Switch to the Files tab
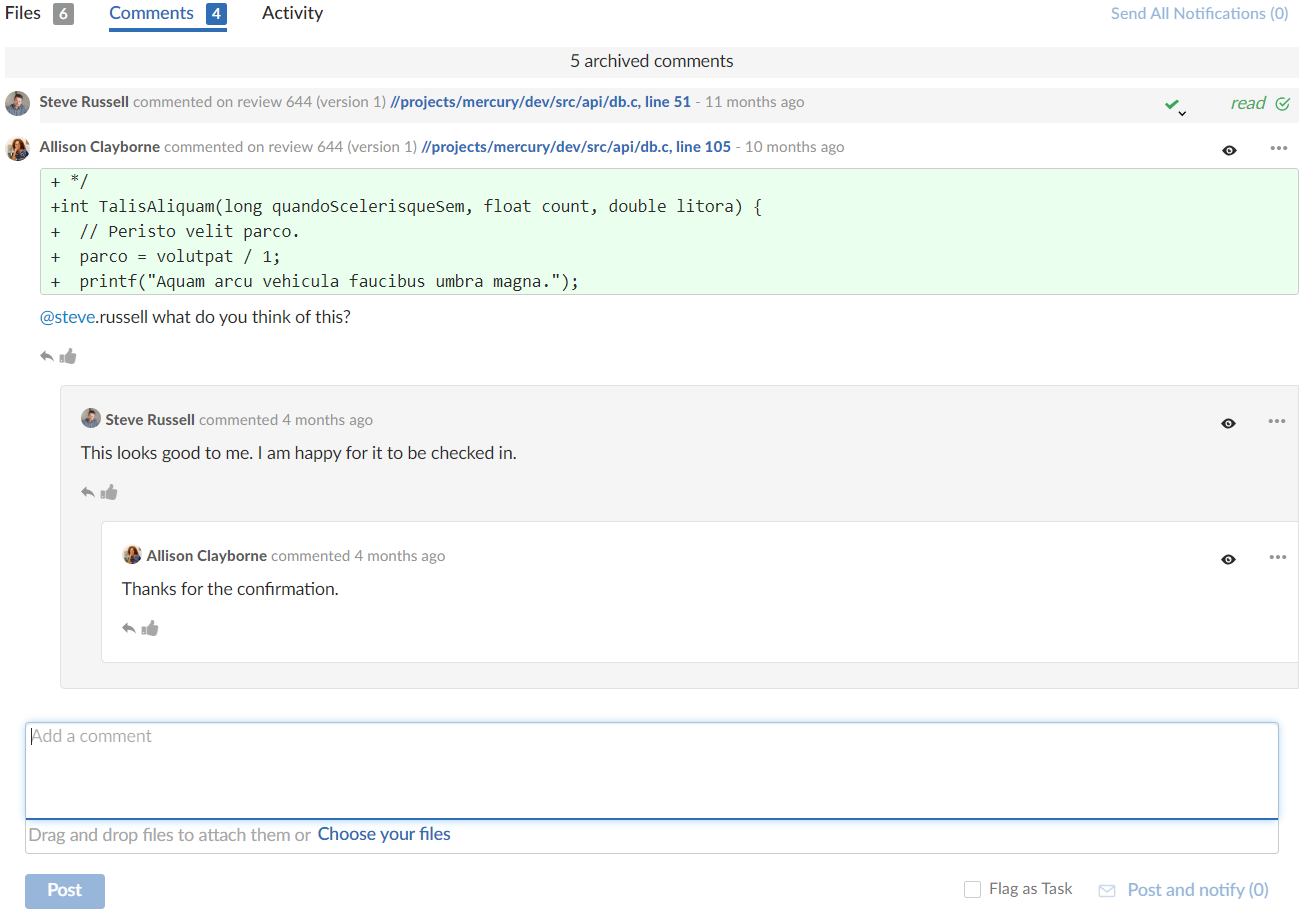Screen dimensions: 1307x922 (24, 13)
